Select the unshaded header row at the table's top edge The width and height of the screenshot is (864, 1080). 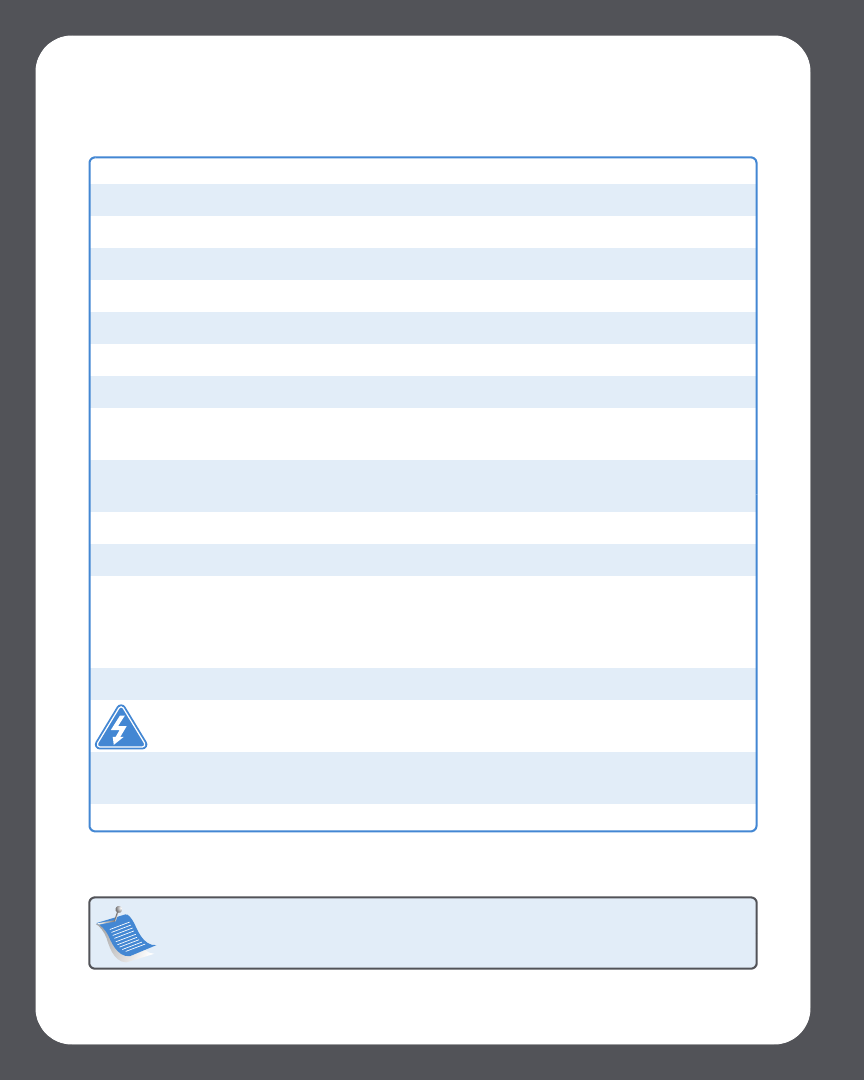coord(423,172)
